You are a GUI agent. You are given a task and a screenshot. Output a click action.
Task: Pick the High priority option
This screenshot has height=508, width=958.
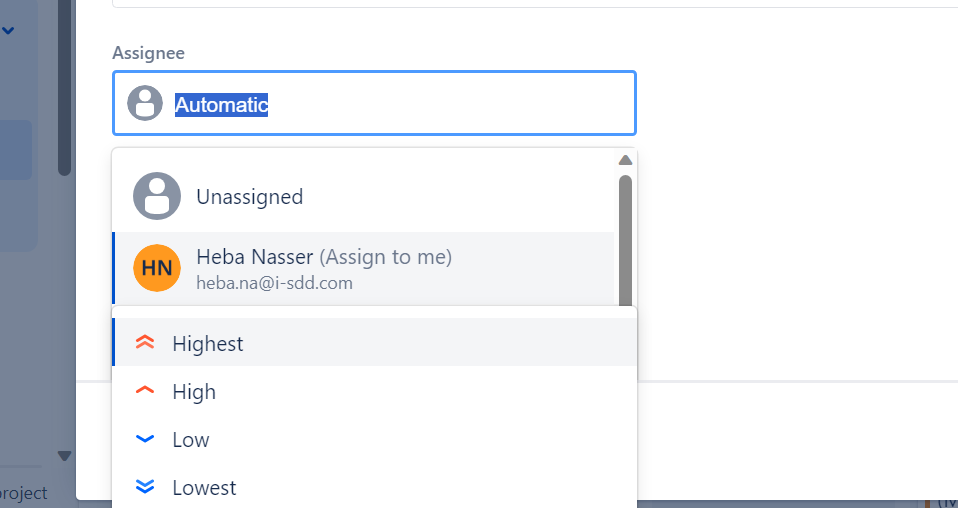pos(375,391)
